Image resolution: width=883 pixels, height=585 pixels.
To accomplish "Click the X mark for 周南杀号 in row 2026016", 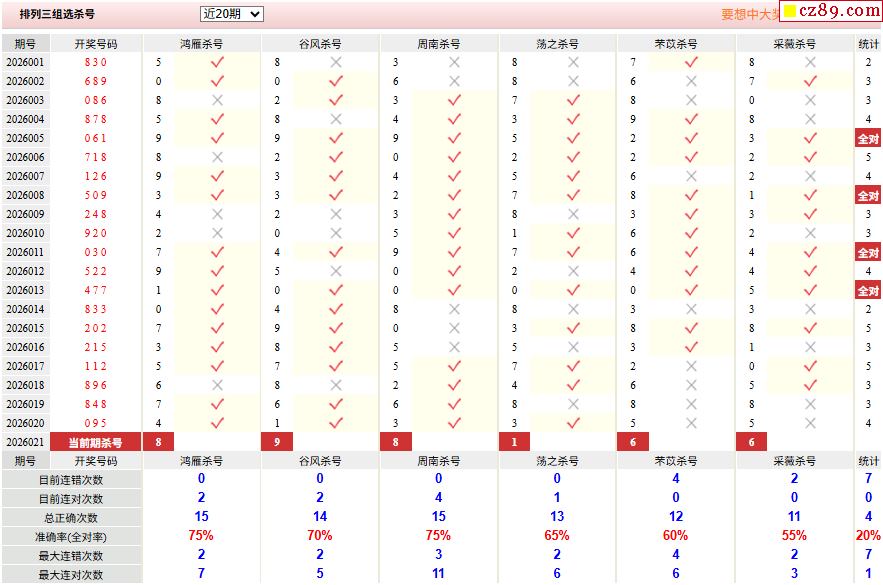I will pos(454,347).
